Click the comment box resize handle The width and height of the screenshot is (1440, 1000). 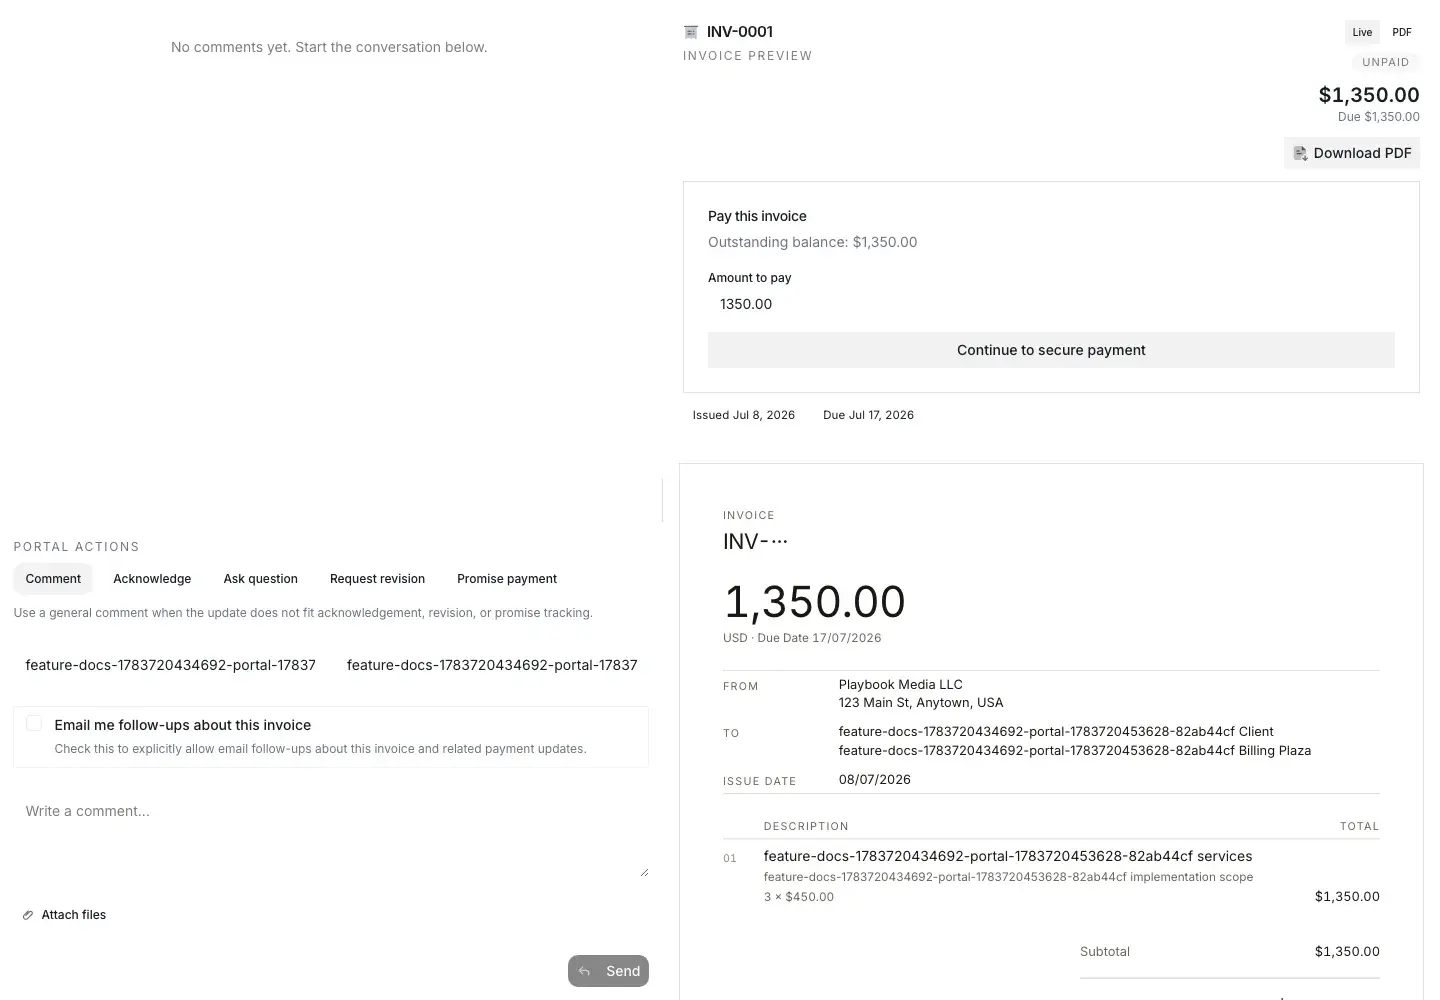[x=644, y=872]
